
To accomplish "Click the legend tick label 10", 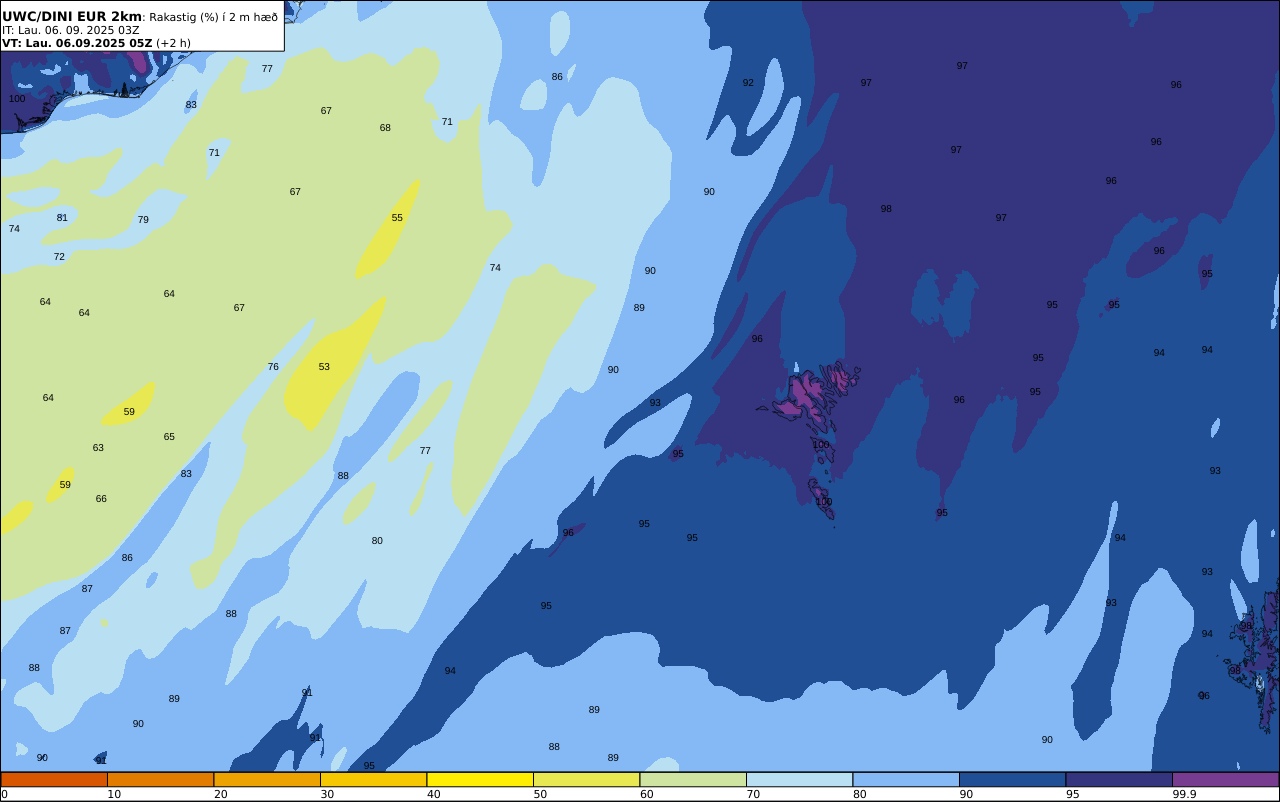I will (x=114, y=794).
